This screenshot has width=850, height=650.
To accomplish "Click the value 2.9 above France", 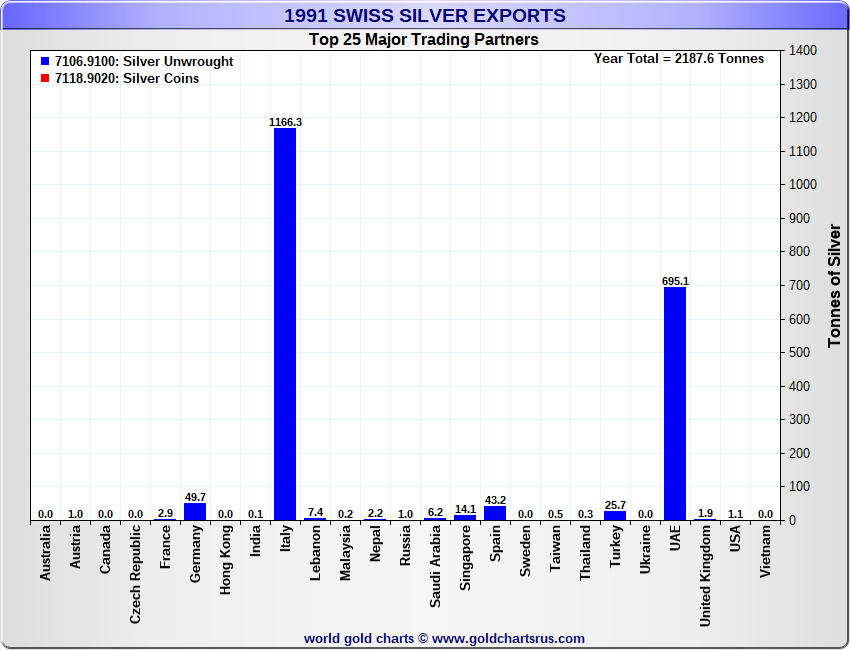I will click(165, 513).
